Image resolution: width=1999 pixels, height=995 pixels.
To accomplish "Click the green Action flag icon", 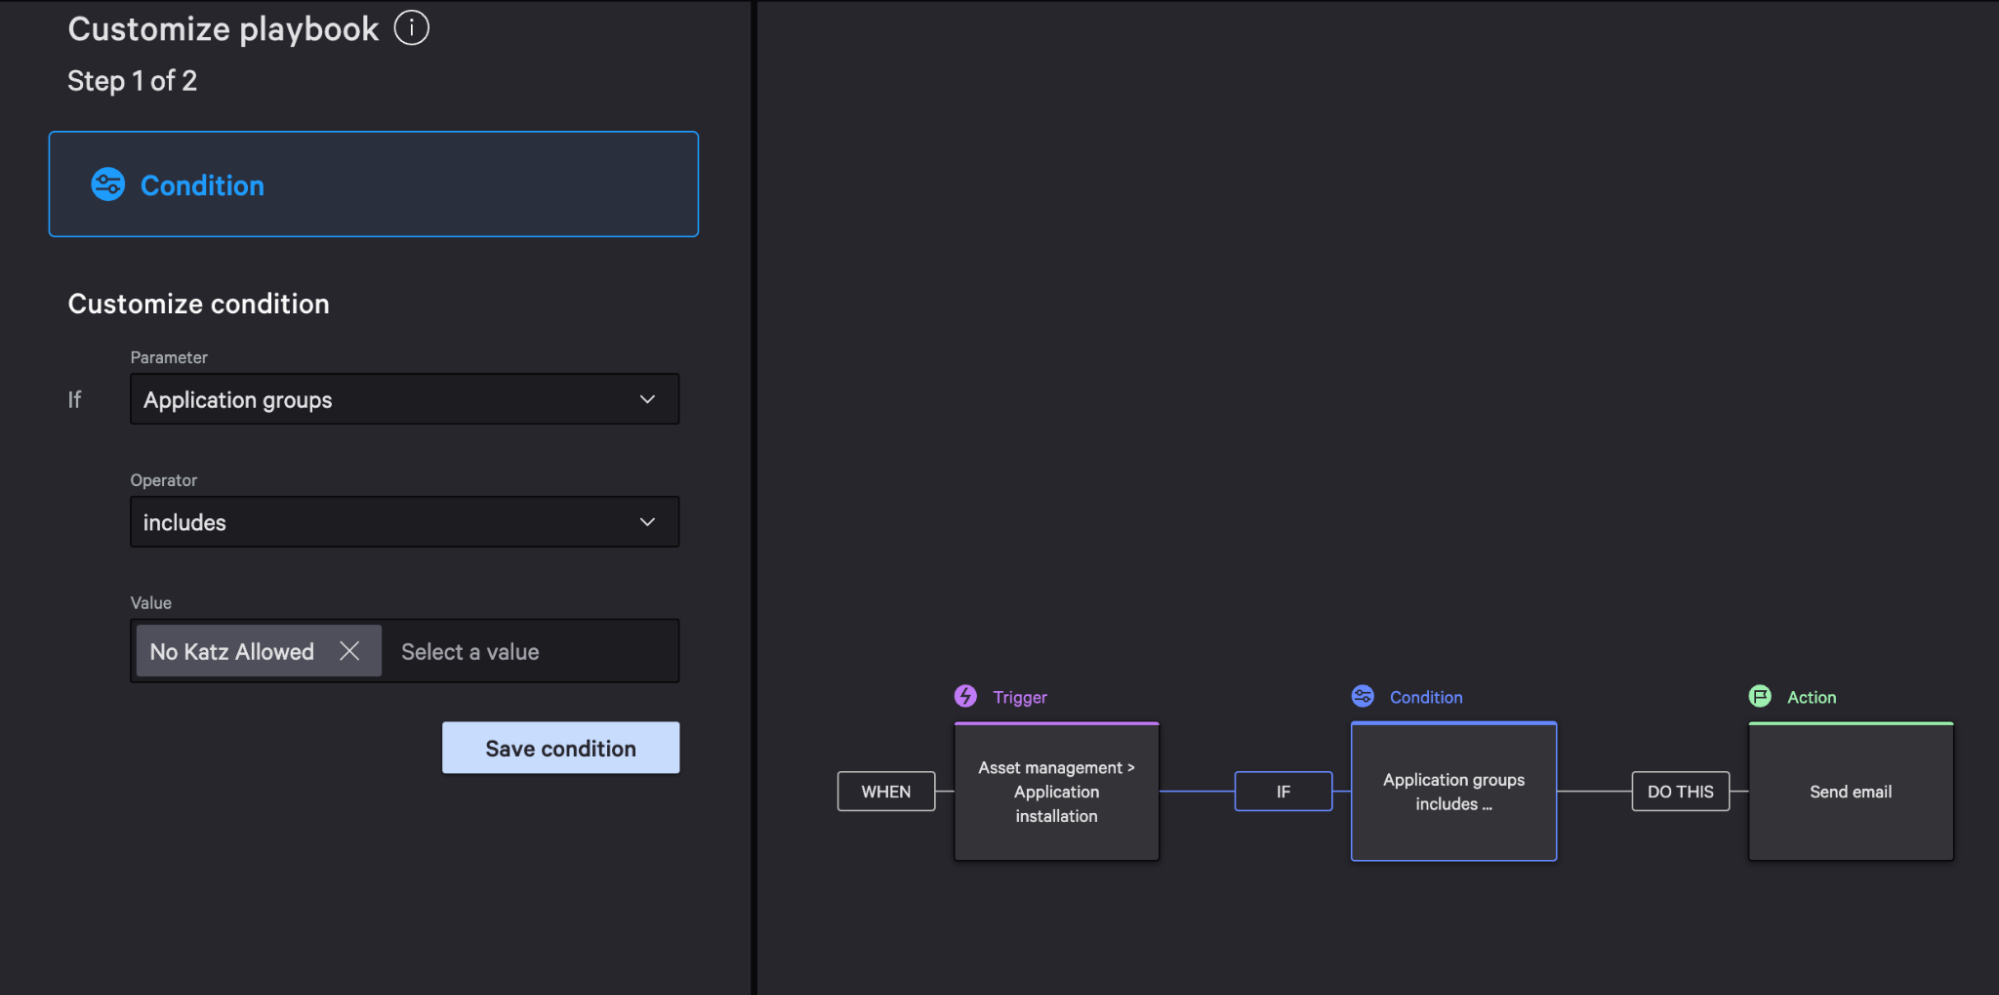I will pyautogui.click(x=1760, y=696).
